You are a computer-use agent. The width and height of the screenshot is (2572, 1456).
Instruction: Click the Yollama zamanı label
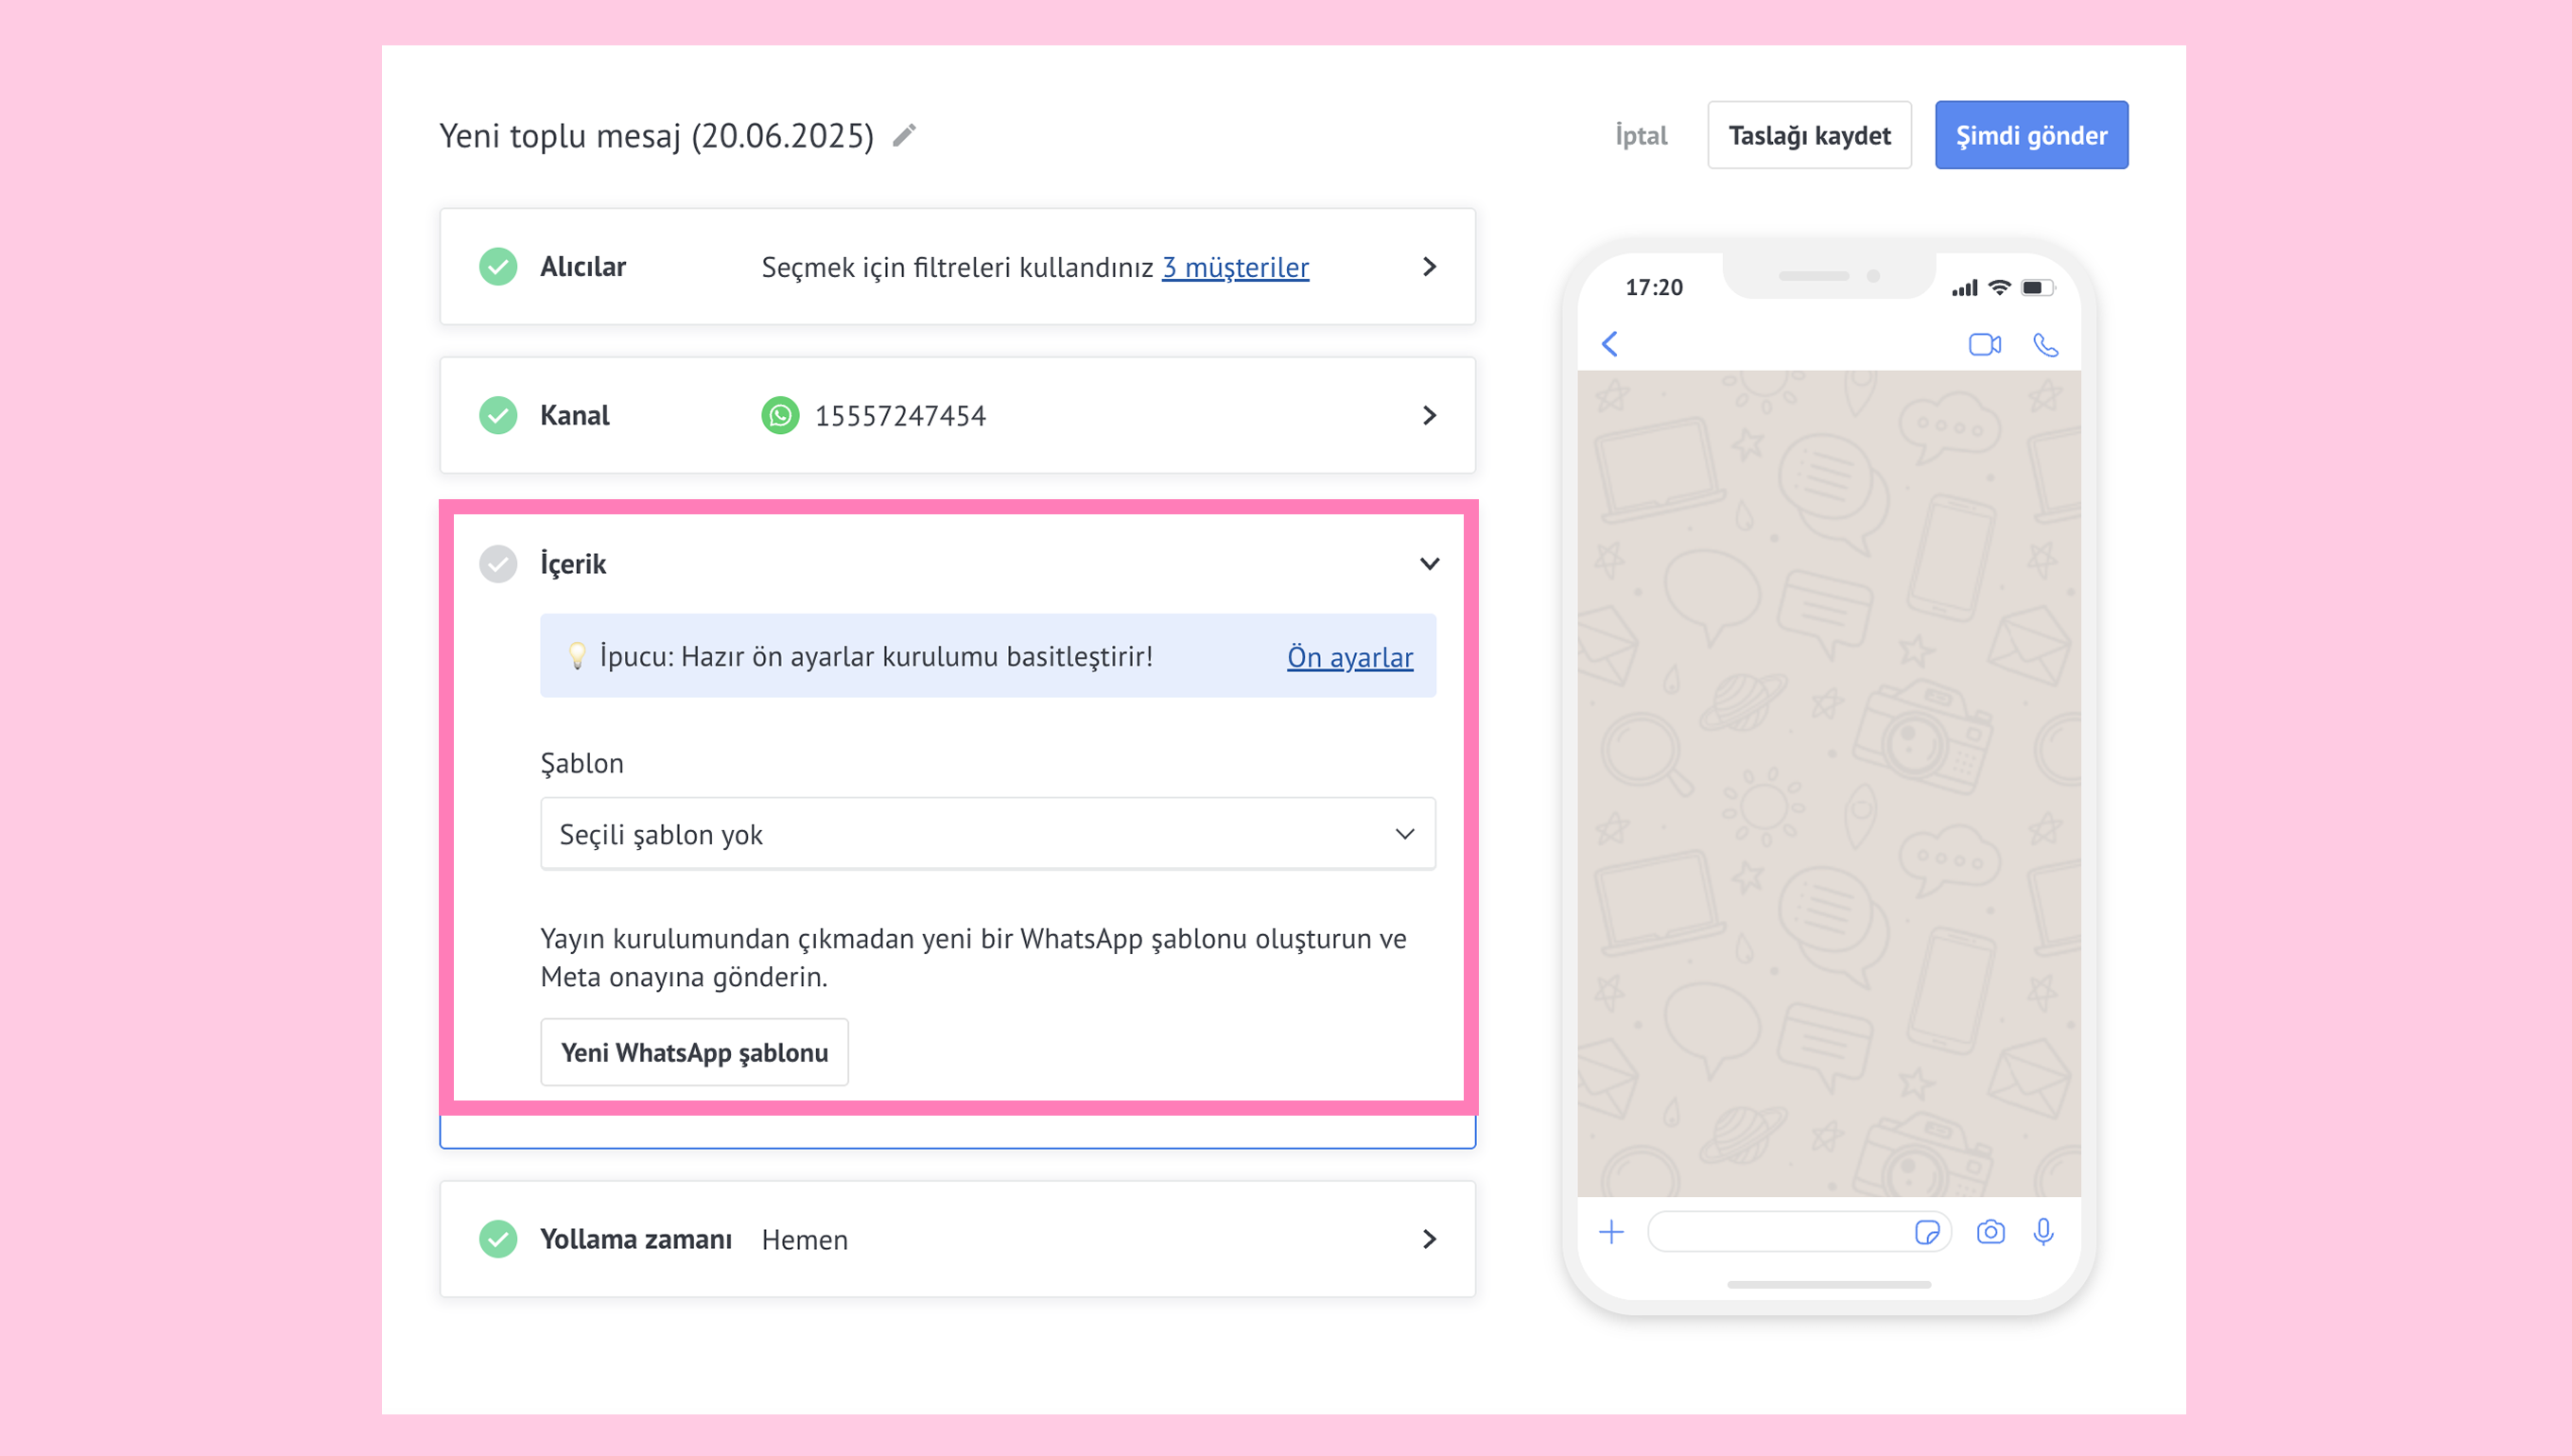636,1239
